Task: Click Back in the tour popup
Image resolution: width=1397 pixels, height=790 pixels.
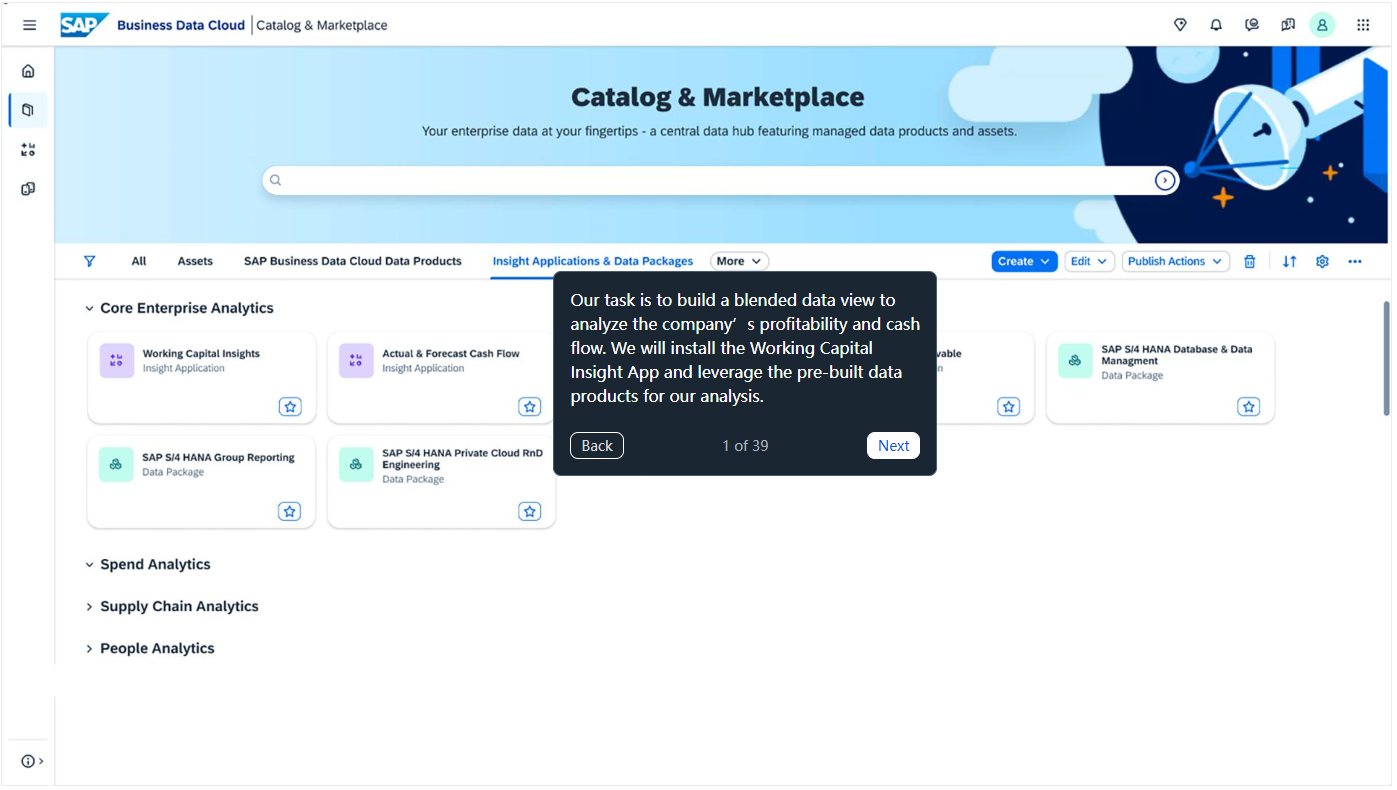Action: pyautogui.click(x=597, y=446)
